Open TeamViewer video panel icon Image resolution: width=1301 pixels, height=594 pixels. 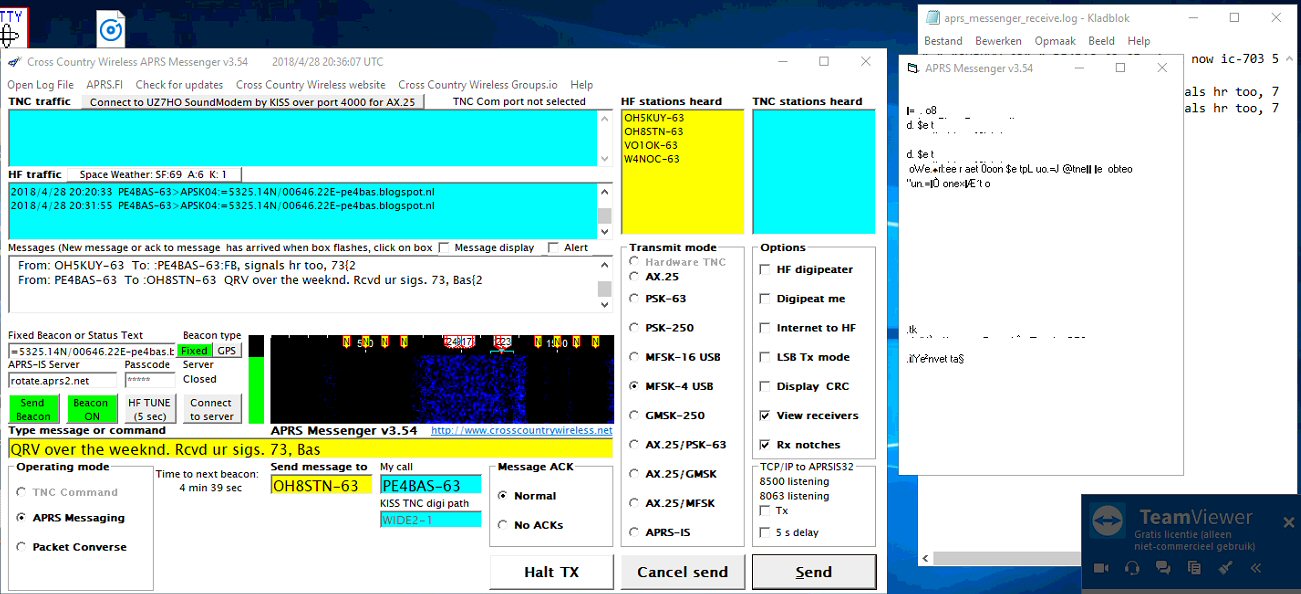[x=1101, y=568]
